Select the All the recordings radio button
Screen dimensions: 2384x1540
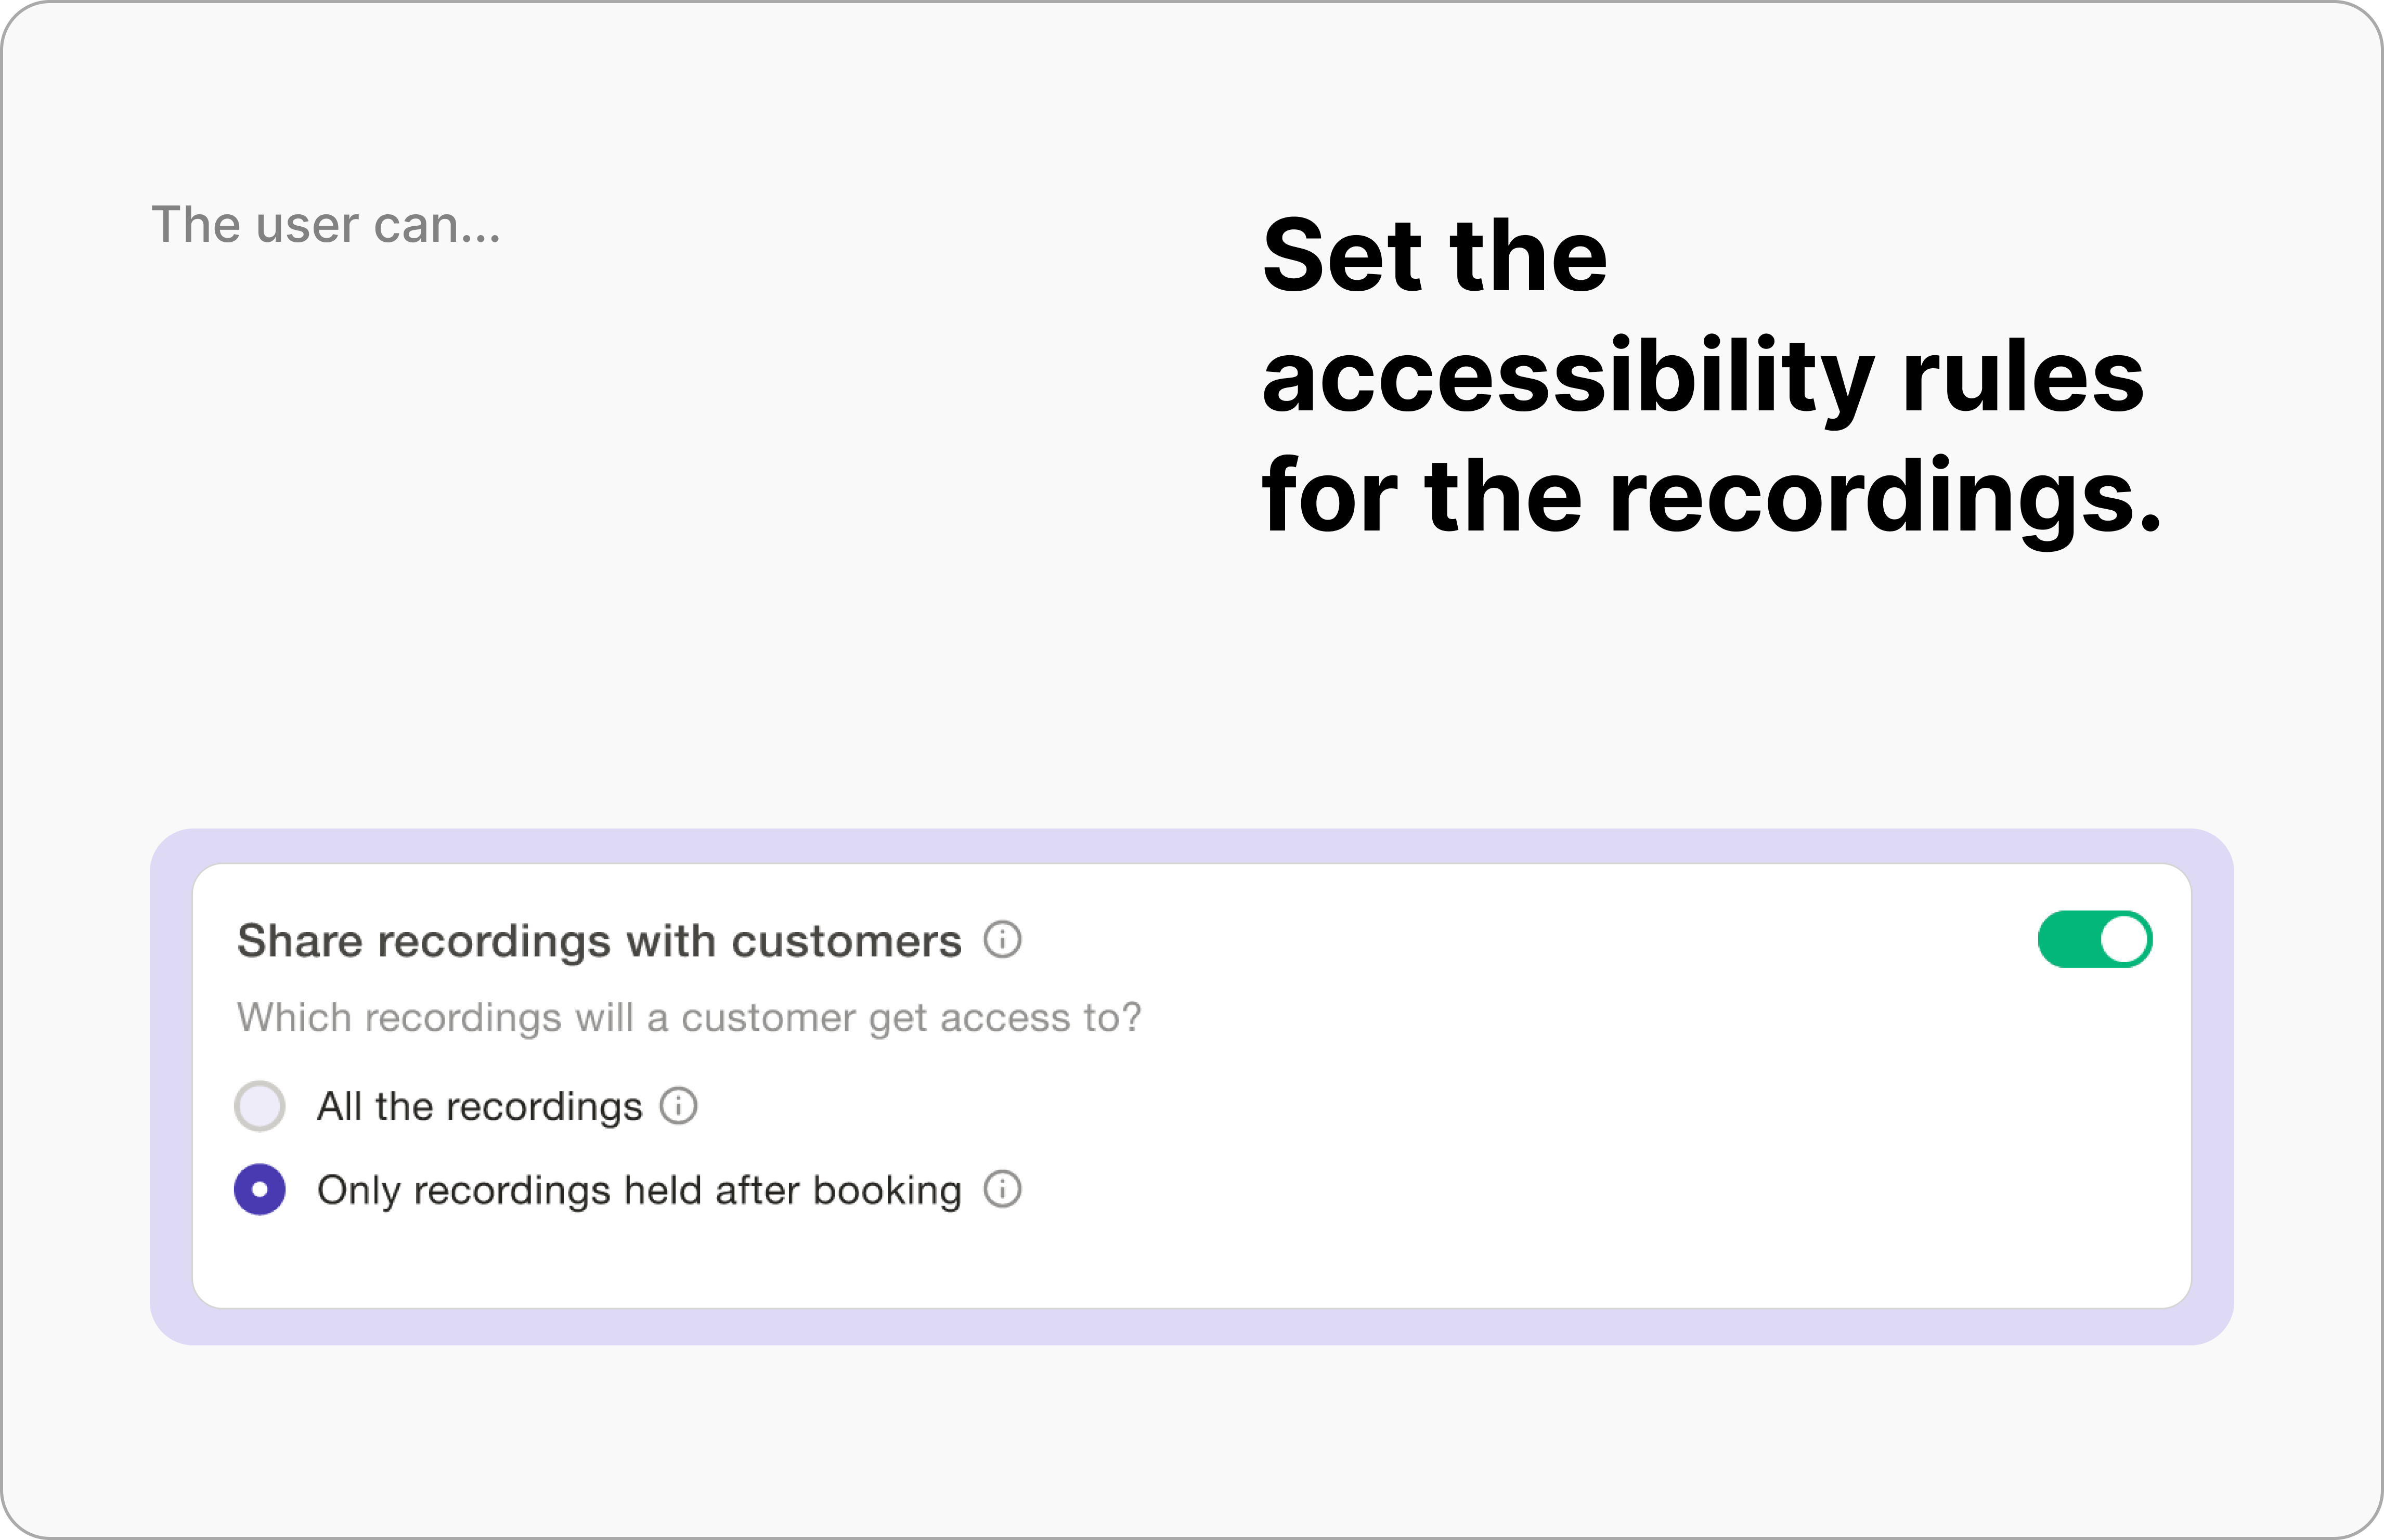click(x=260, y=1106)
